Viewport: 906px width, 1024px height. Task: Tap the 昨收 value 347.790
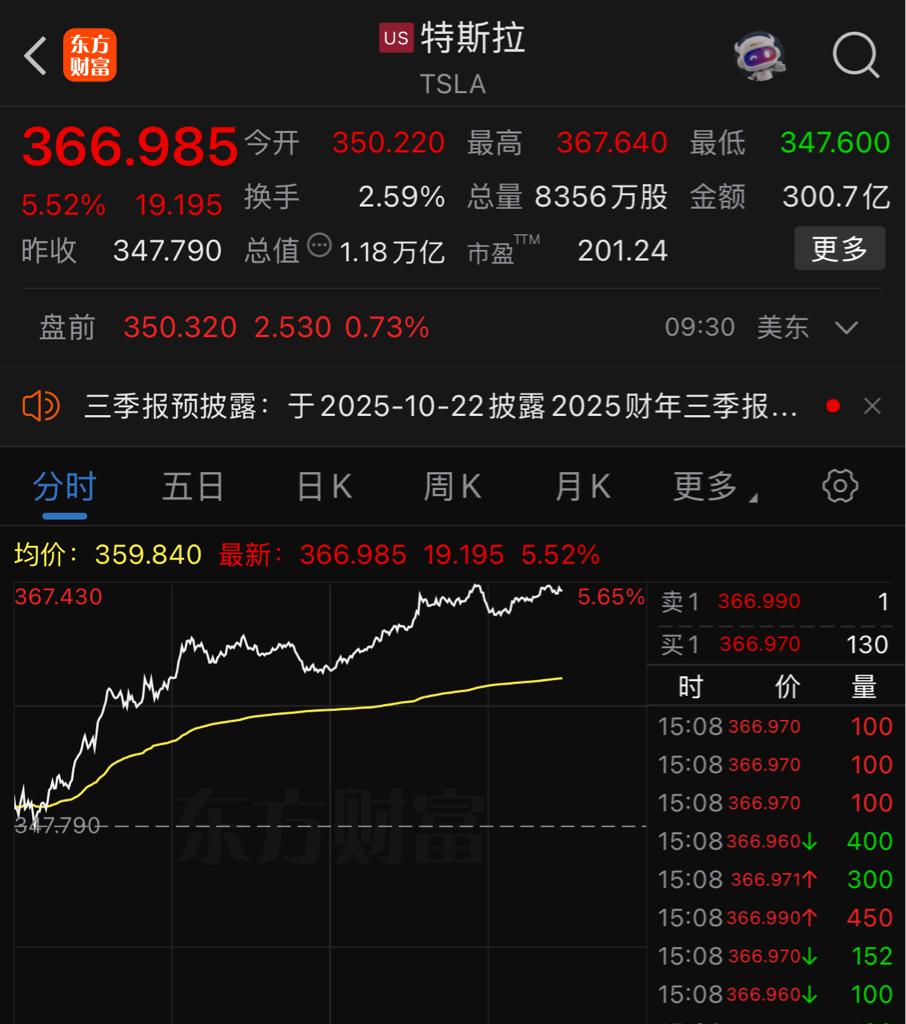(x=167, y=251)
